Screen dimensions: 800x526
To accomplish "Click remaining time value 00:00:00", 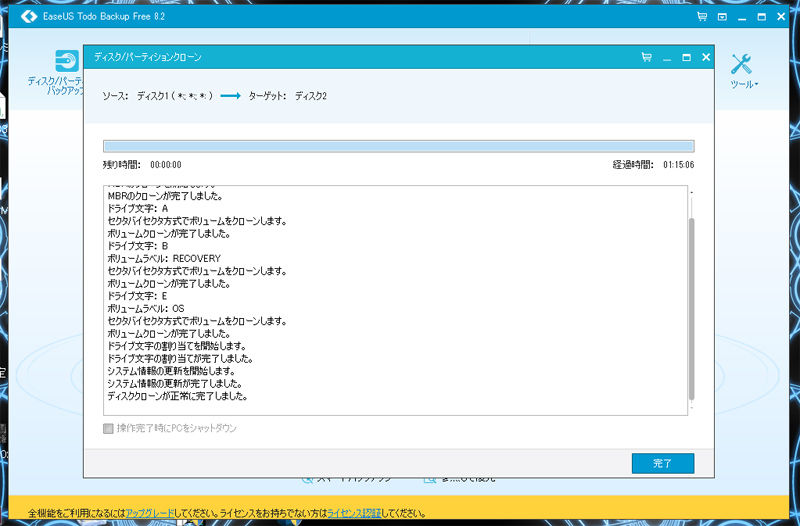I will [x=166, y=165].
